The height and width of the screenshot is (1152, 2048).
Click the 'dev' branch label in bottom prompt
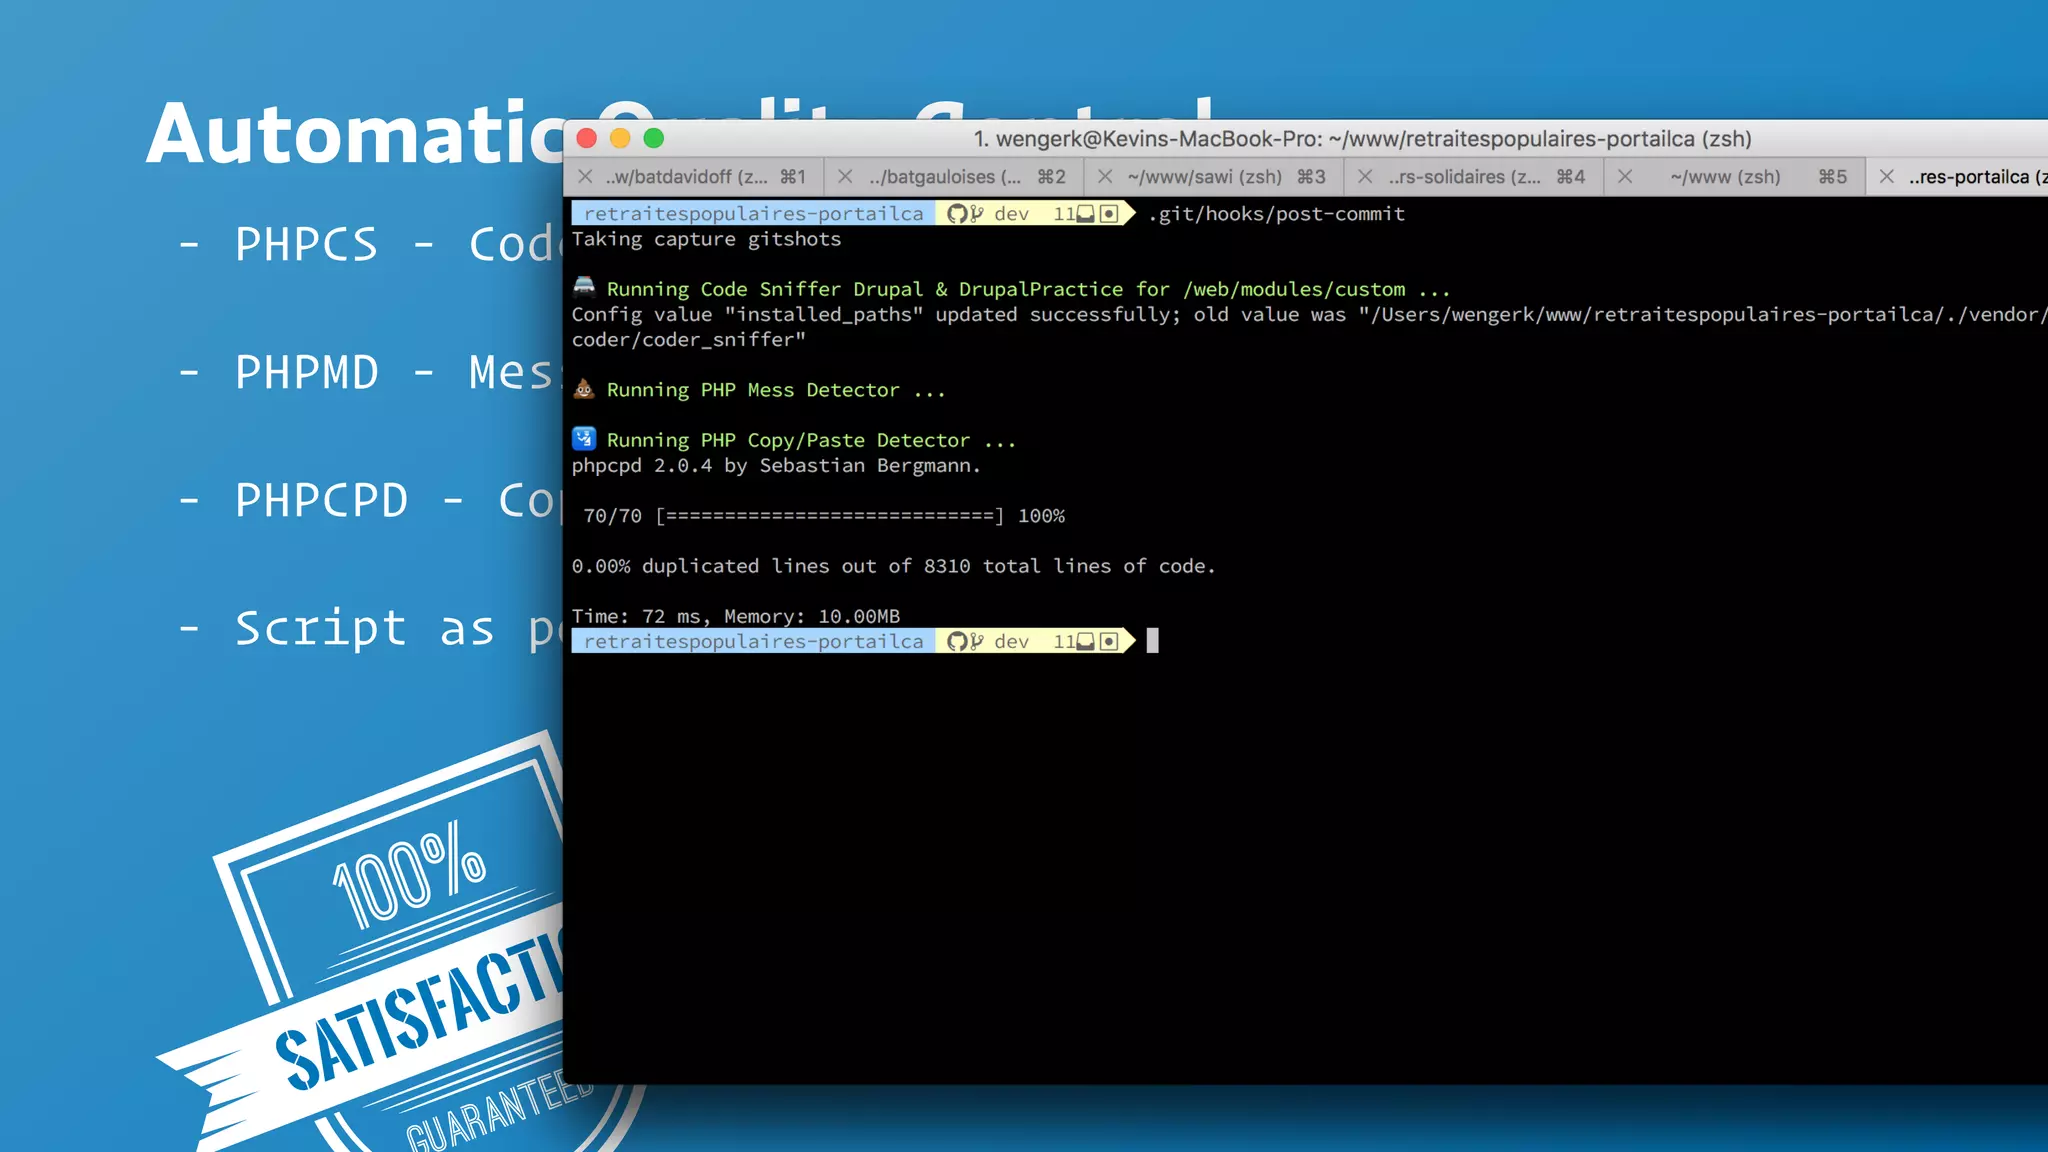[1011, 642]
